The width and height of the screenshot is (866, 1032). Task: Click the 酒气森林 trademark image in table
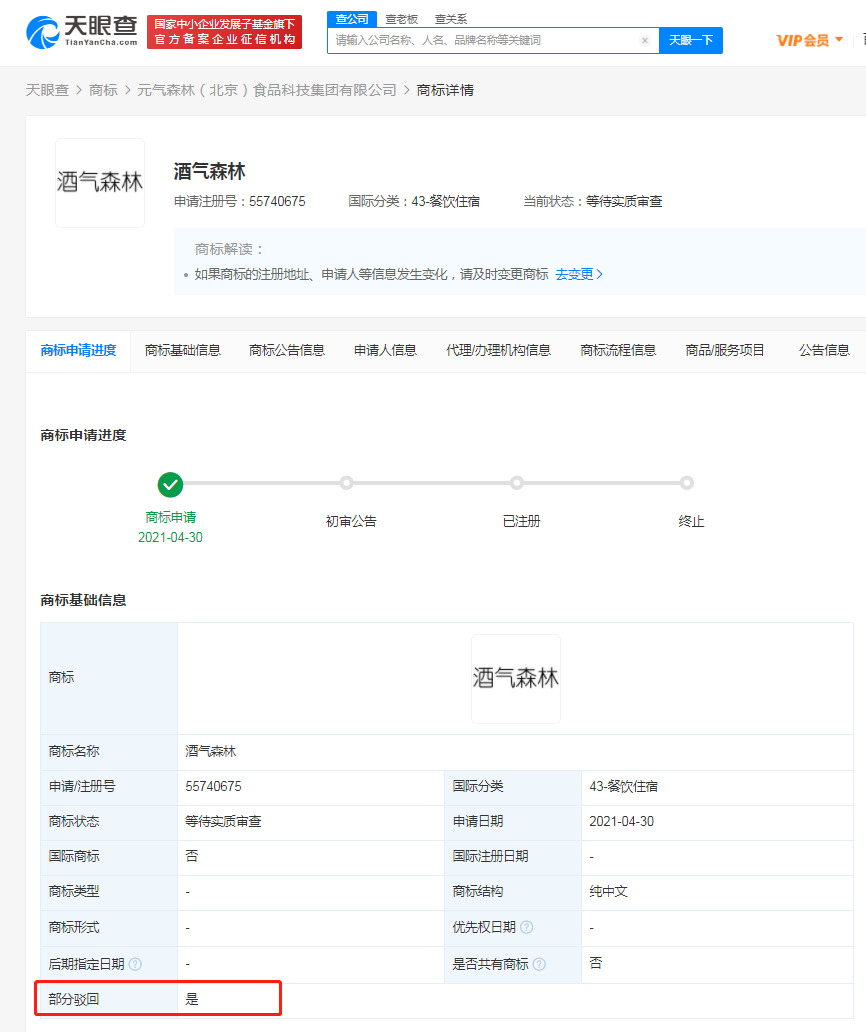tap(515, 678)
